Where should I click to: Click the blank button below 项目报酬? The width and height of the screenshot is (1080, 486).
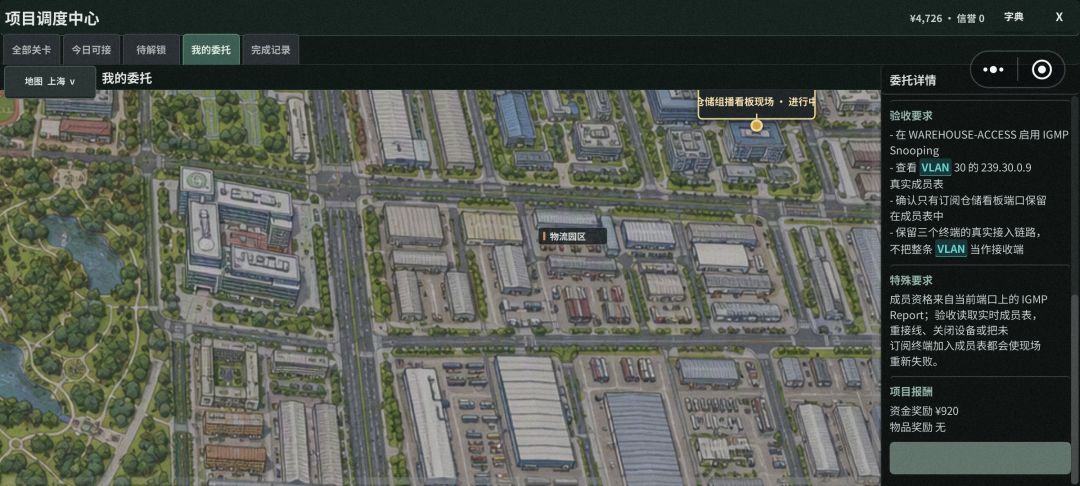(979, 458)
